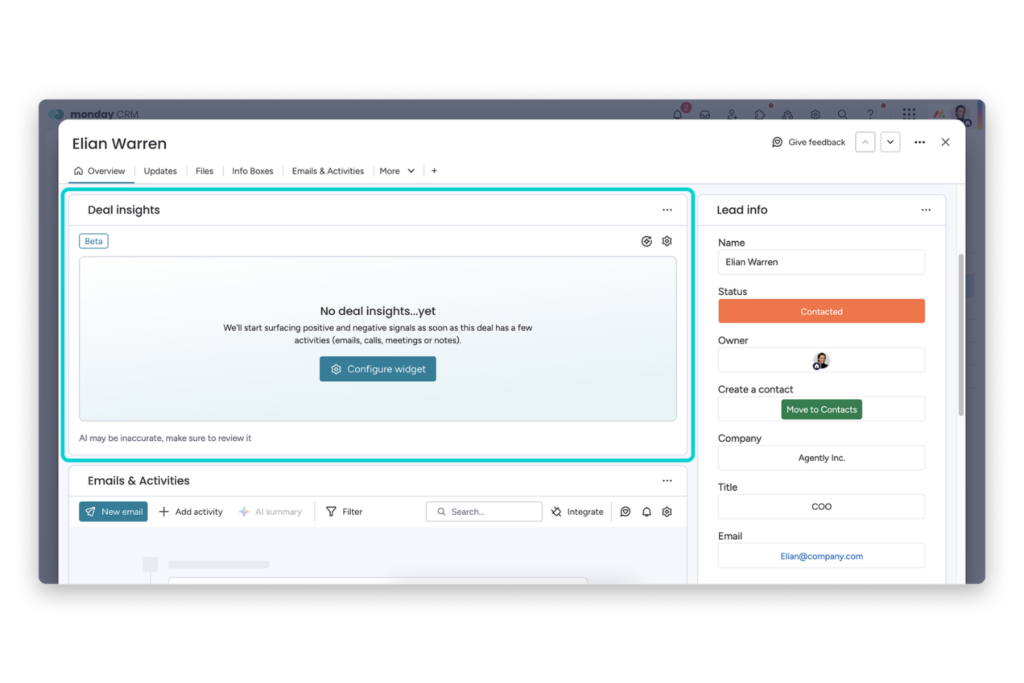
Task: Click Move to Contacts button
Action: point(822,409)
